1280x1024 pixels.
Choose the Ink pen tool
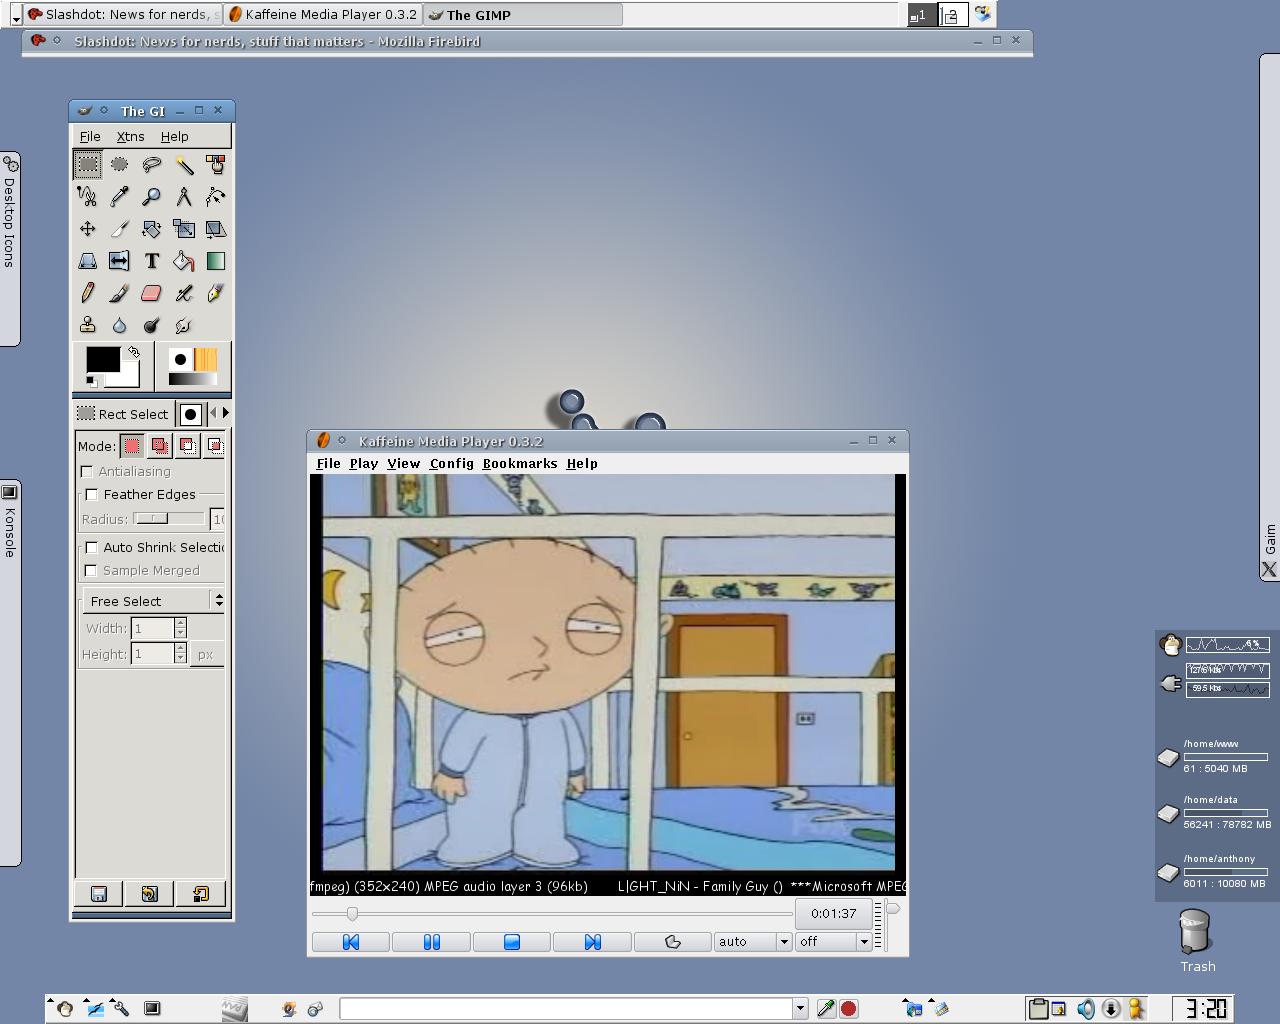(215, 293)
